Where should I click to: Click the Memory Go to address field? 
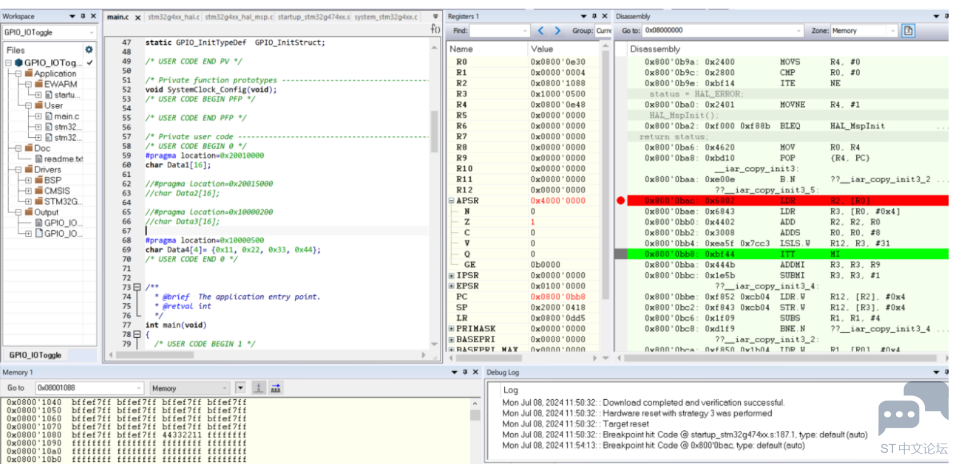[89, 388]
